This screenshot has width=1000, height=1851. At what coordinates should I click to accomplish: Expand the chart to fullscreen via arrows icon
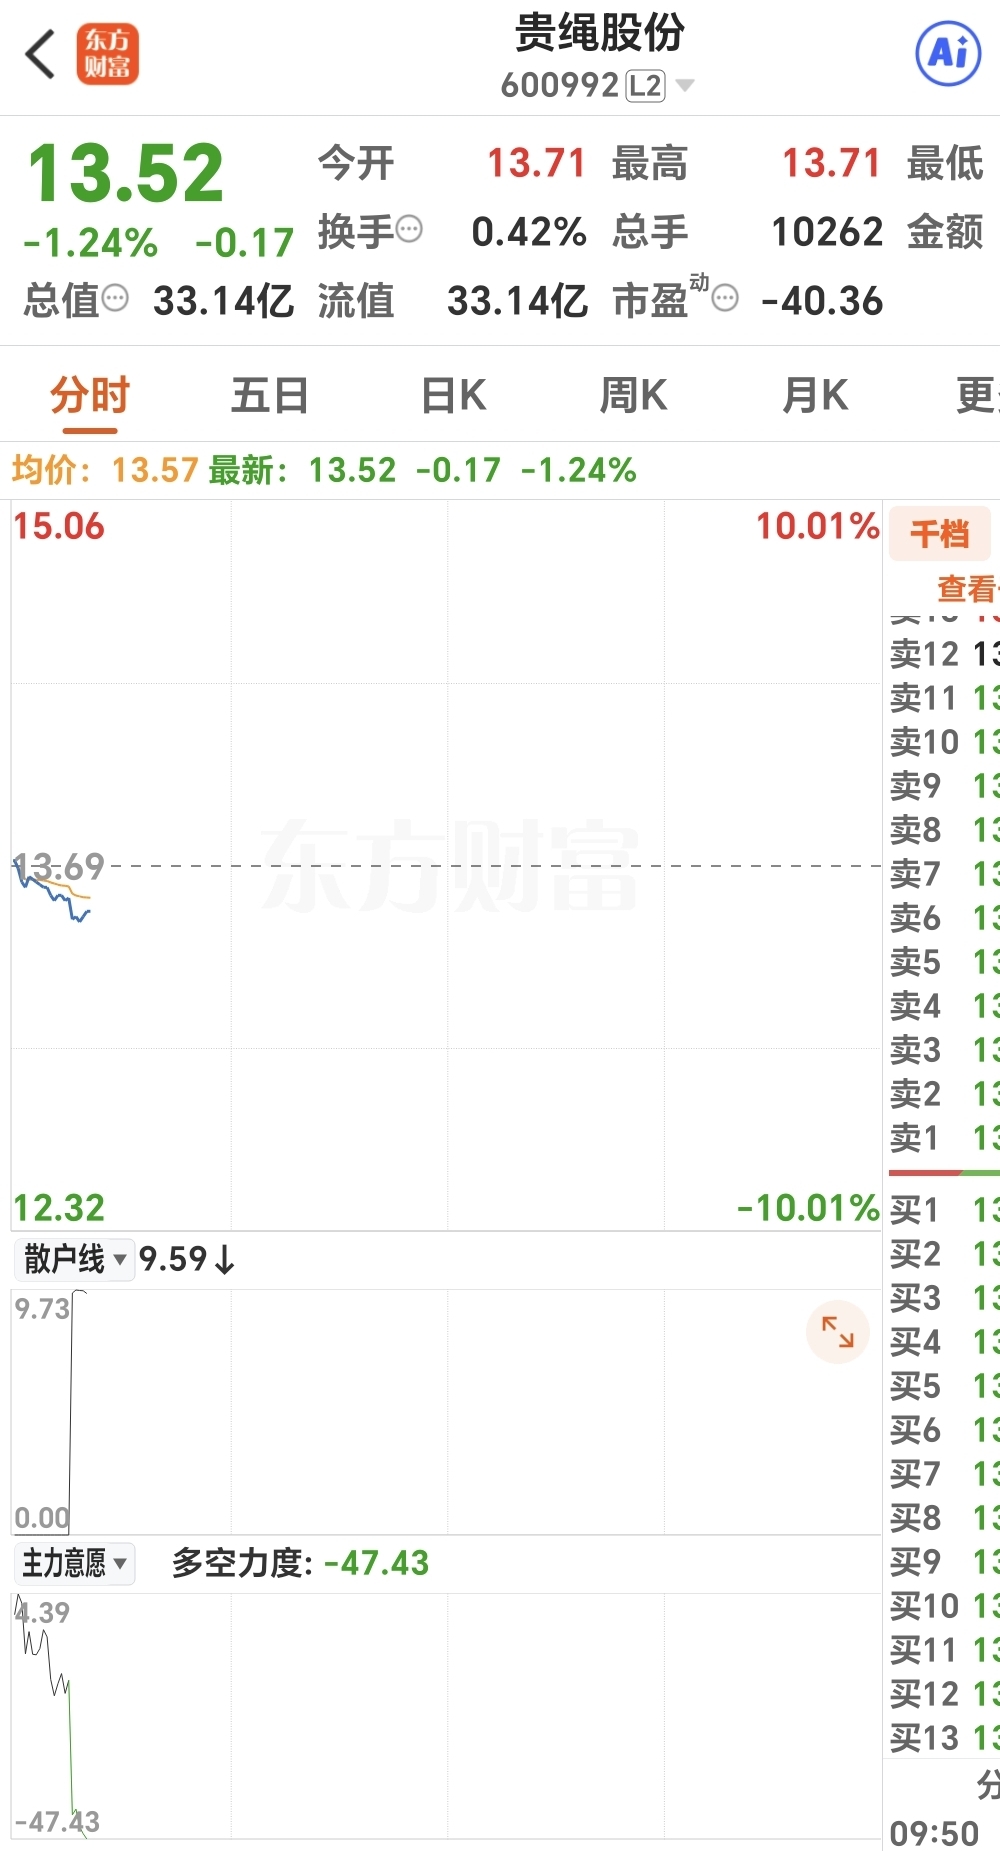(837, 1331)
